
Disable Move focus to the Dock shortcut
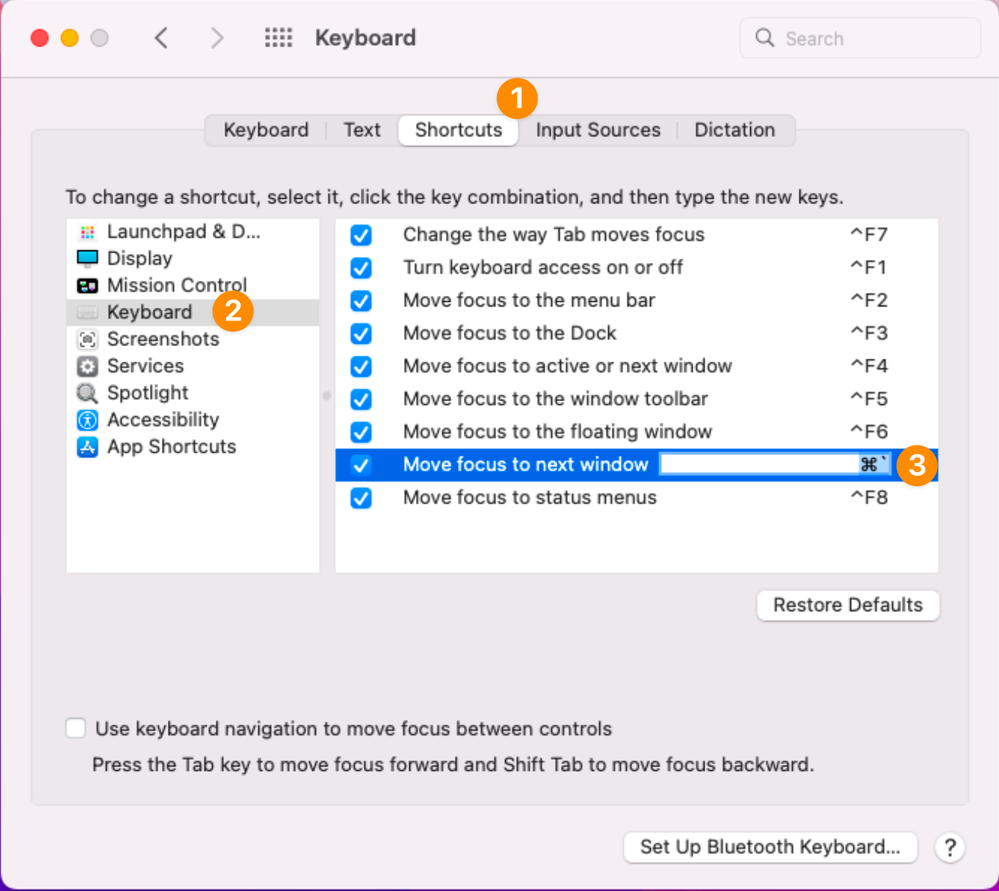tap(361, 333)
